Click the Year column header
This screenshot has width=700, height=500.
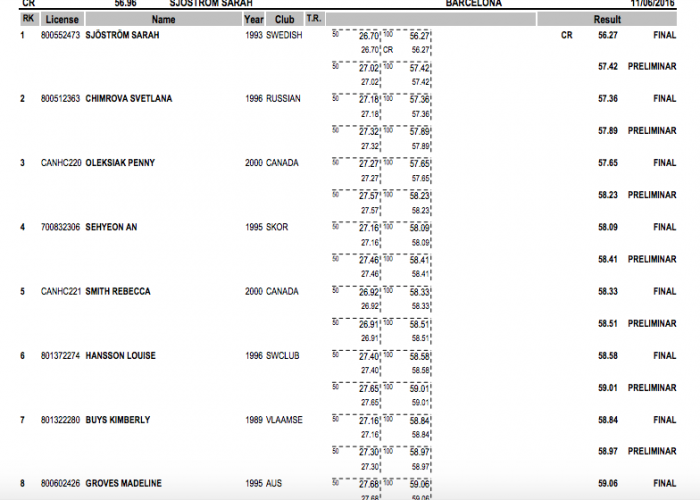pyautogui.click(x=254, y=19)
